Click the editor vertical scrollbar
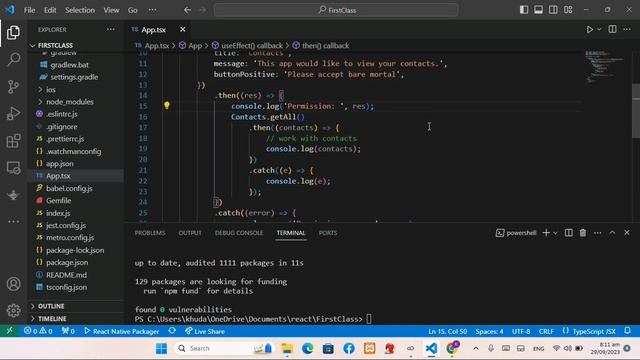The width and height of the screenshot is (640, 360). click(636, 111)
